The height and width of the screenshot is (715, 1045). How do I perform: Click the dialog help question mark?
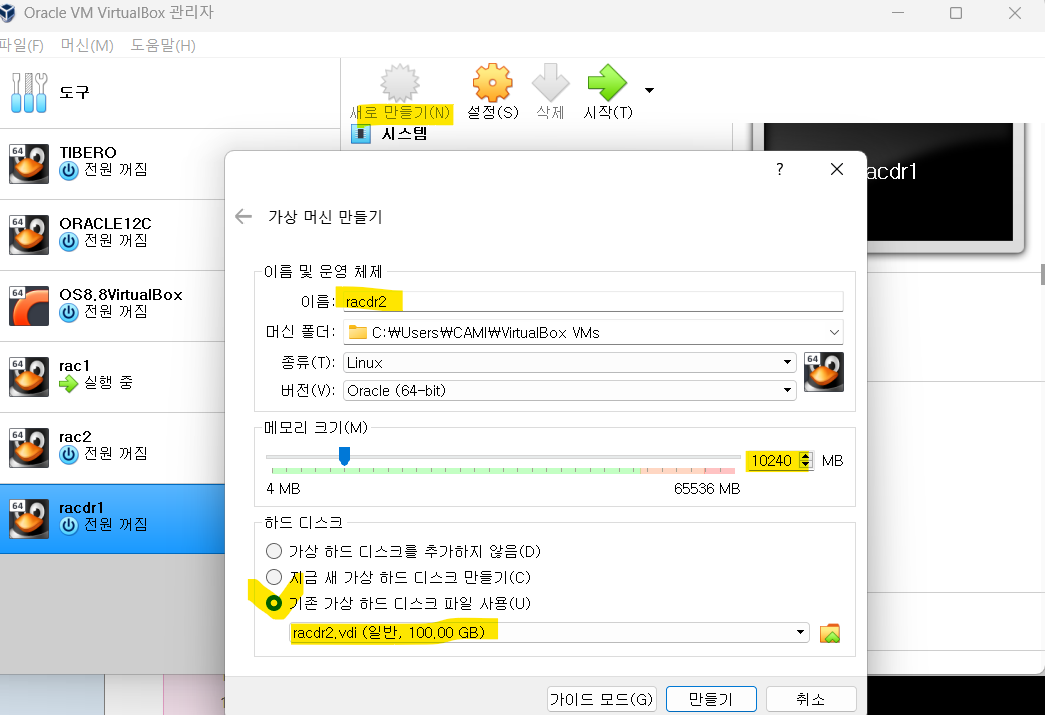point(780,169)
